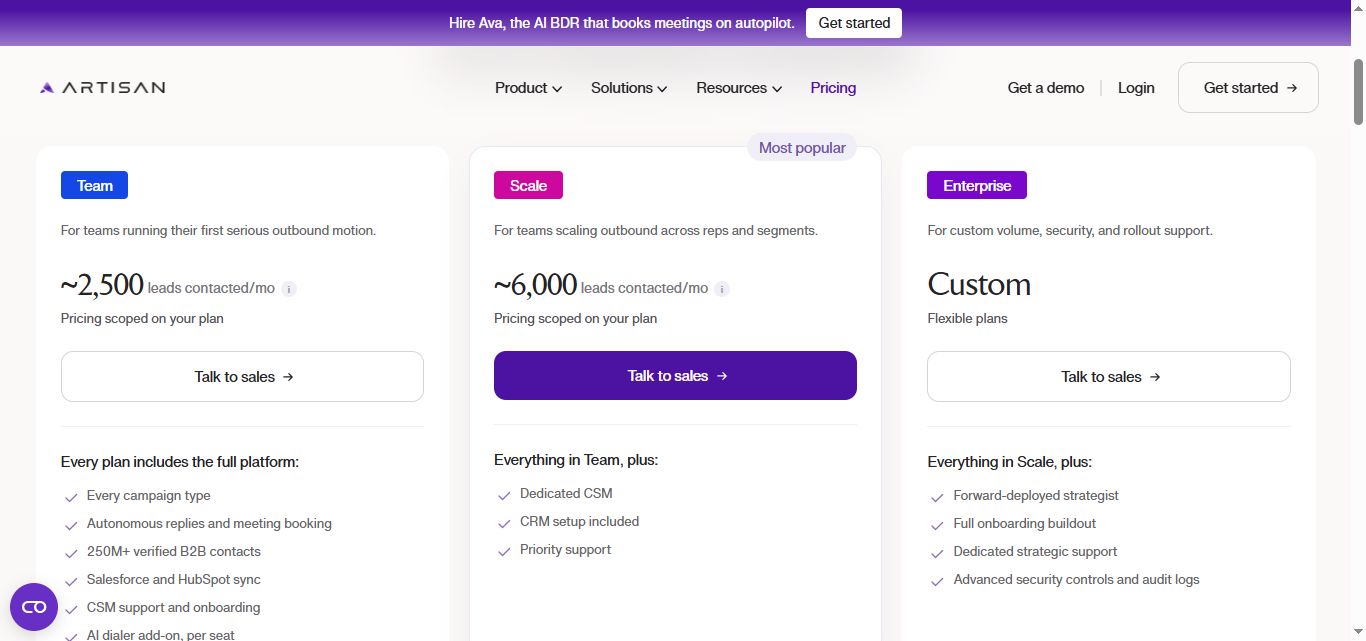The image size is (1366, 641).
Task: Click '250M+ verified B2B contacts' text
Action: [x=174, y=552]
